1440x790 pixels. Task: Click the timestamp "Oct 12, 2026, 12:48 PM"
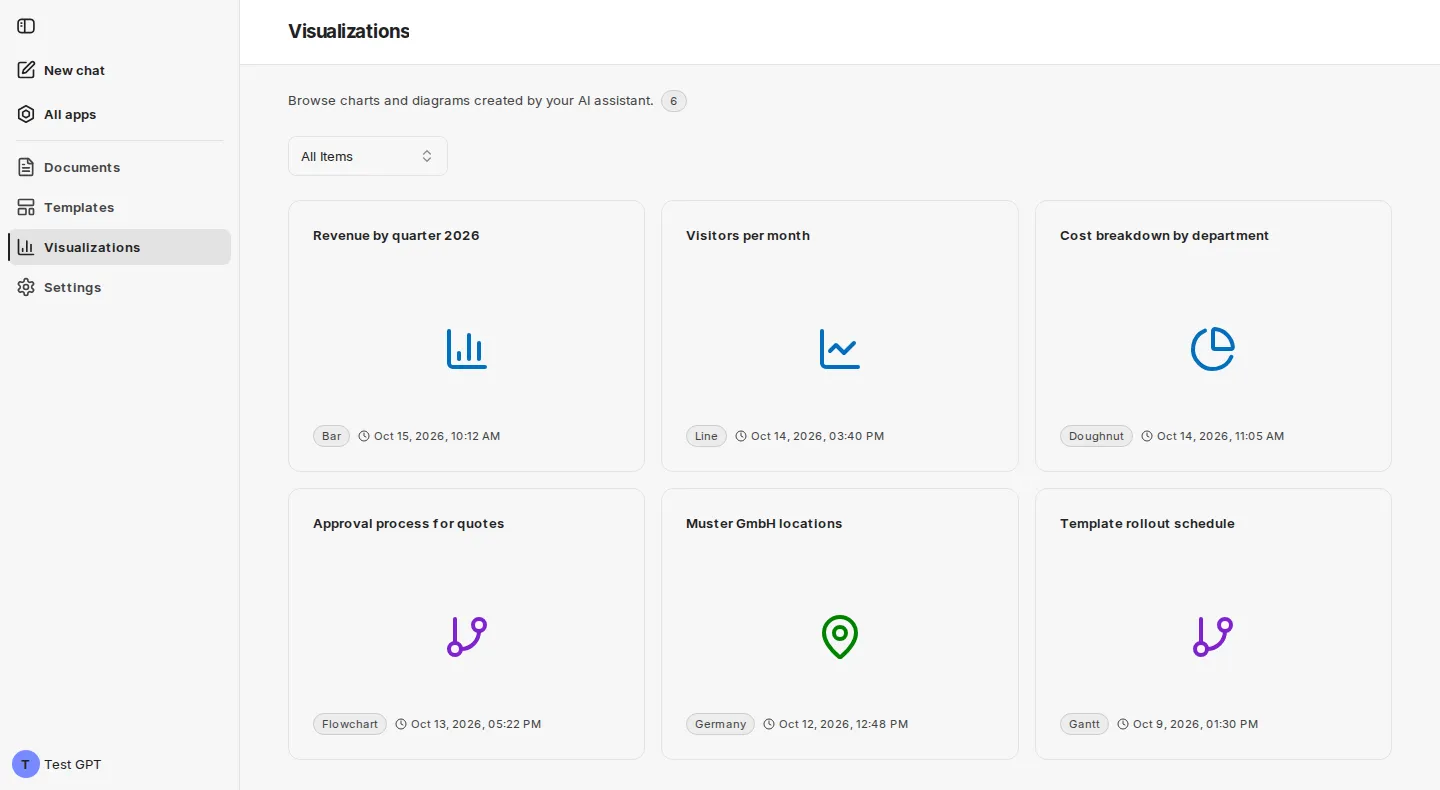pyautogui.click(x=843, y=724)
